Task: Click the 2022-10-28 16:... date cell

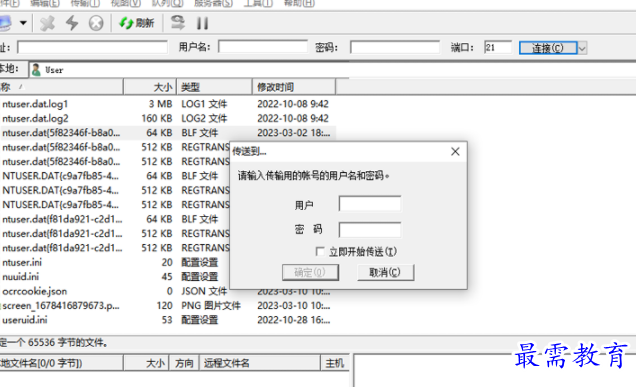Action: coord(294,320)
